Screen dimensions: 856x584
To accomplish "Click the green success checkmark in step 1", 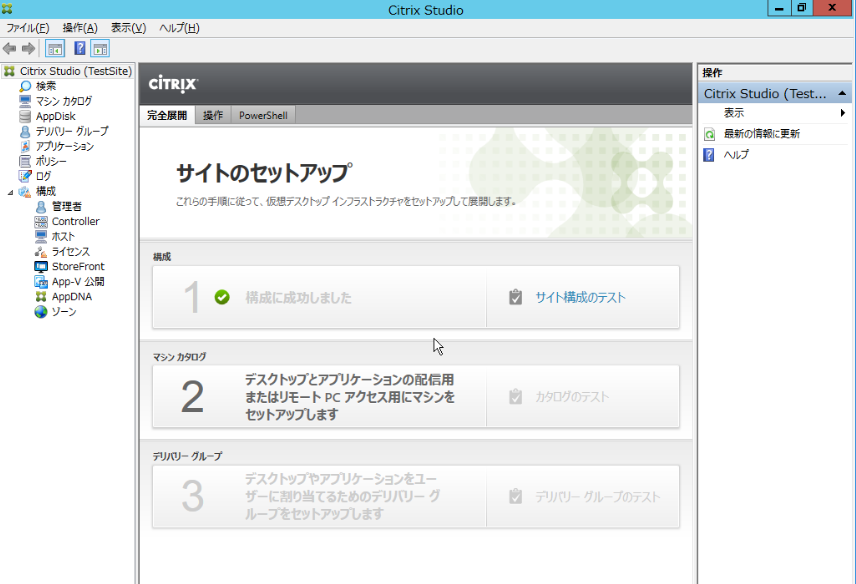I will point(222,297).
